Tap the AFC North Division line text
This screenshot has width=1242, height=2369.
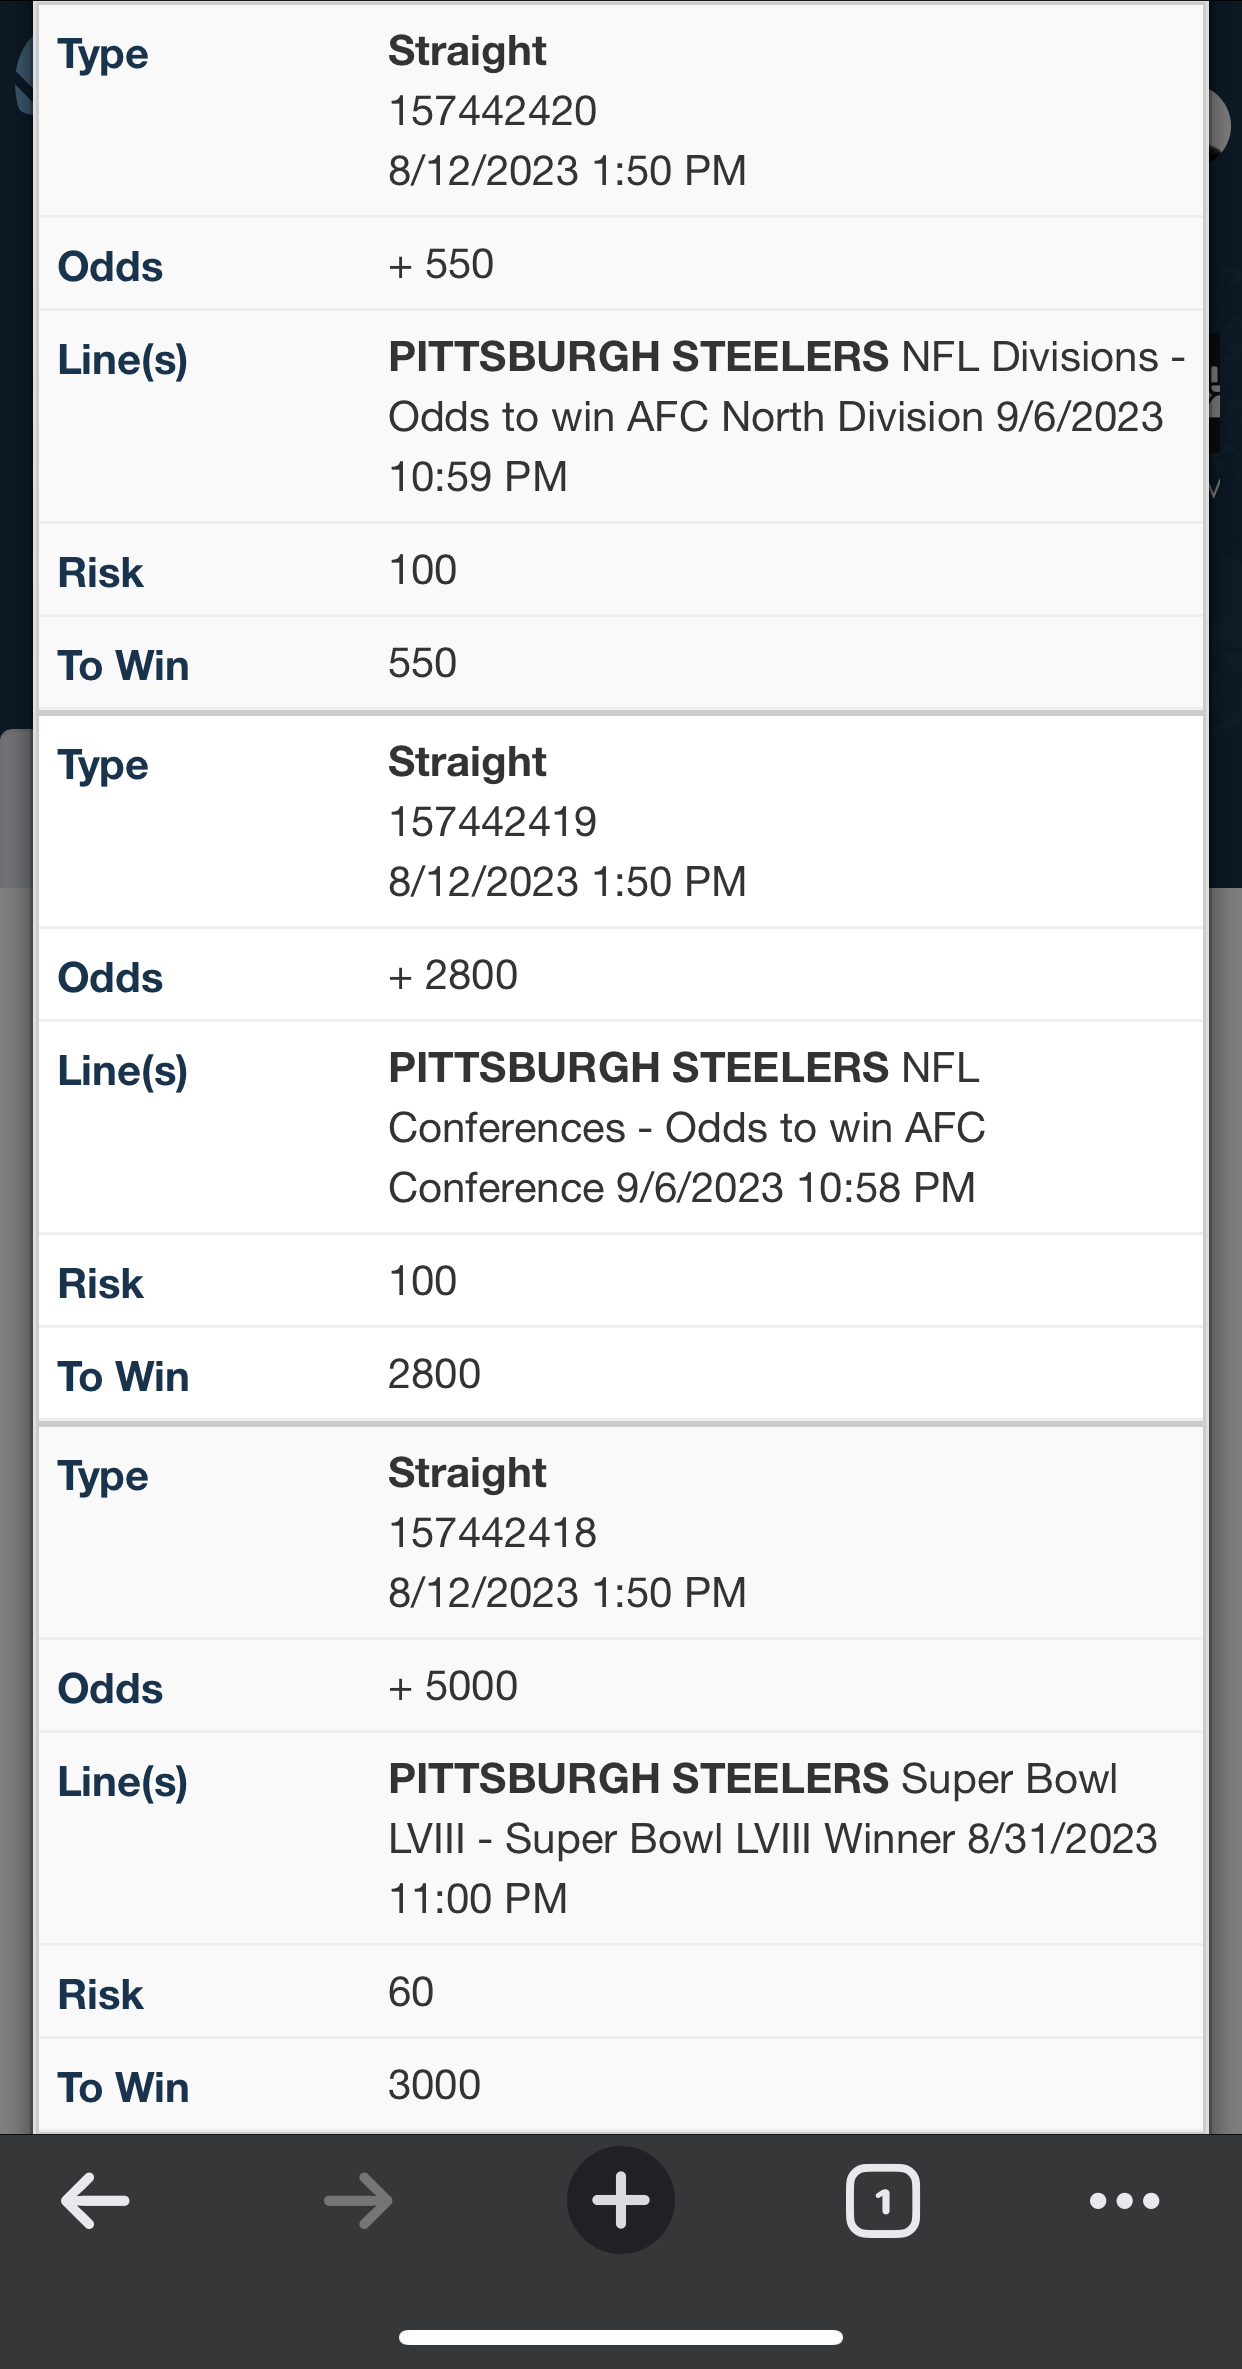coord(775,416)
